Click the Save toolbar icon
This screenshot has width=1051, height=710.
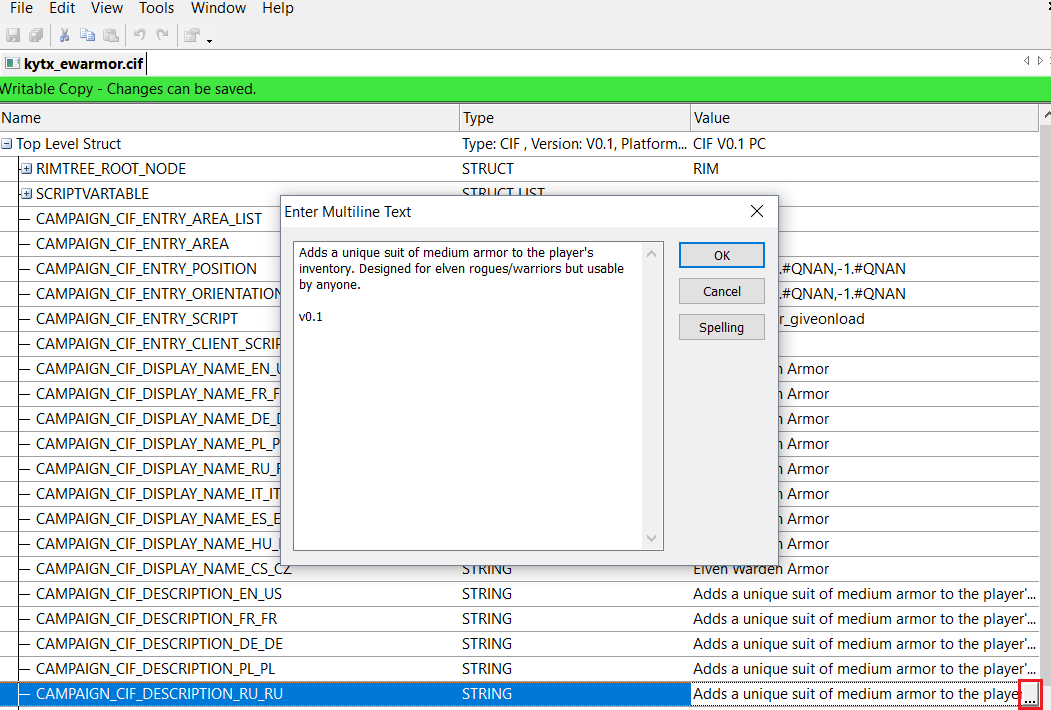(13, 35)
